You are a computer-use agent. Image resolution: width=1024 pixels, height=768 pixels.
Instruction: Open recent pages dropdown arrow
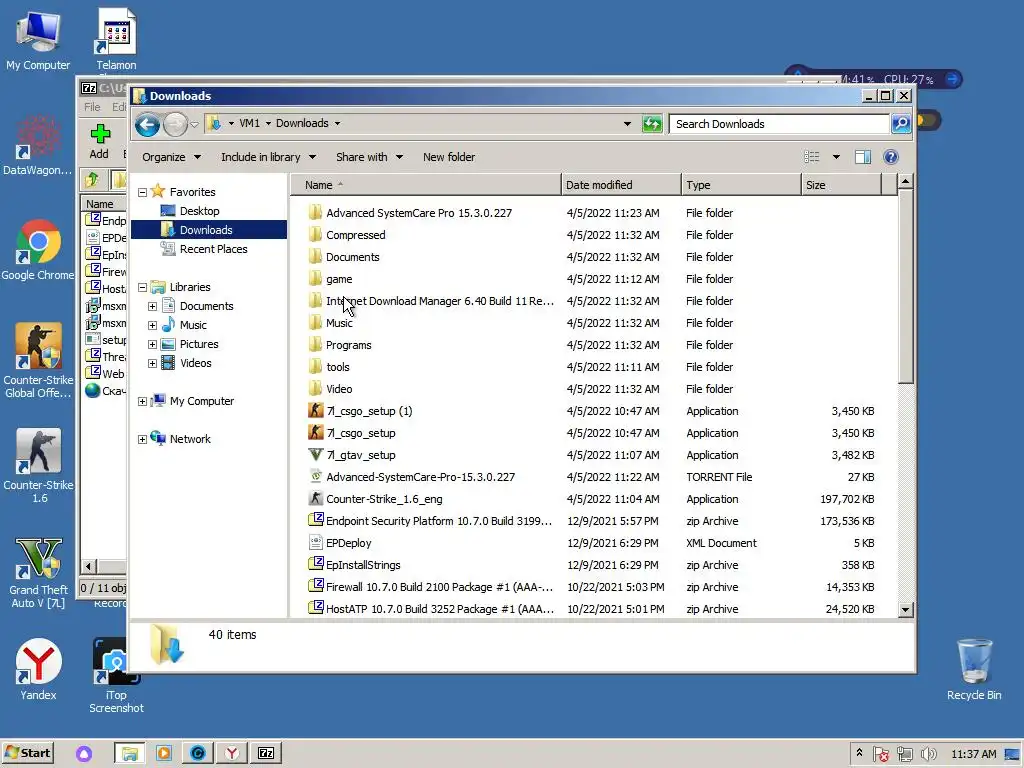[x=194, y=124]
